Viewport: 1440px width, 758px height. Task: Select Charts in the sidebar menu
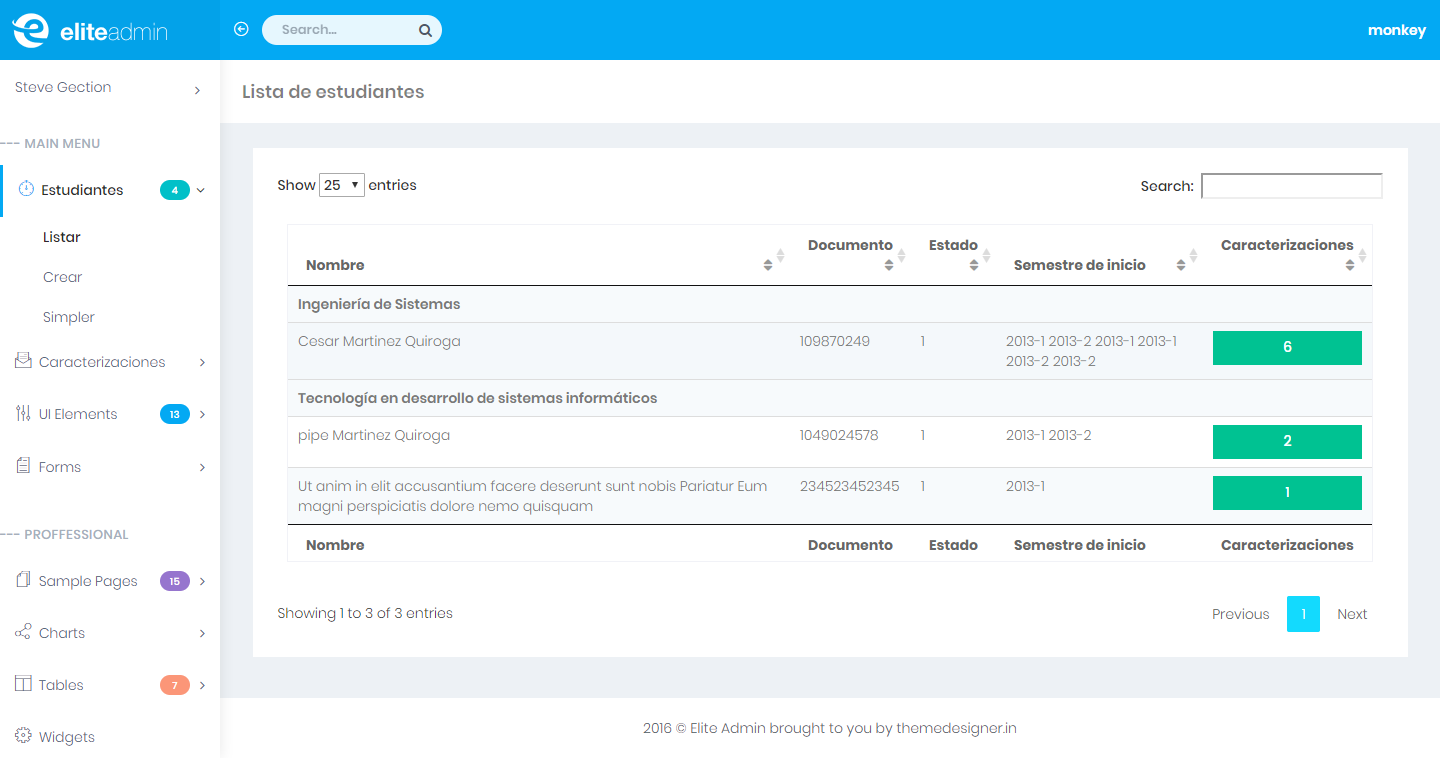[62, 633]
